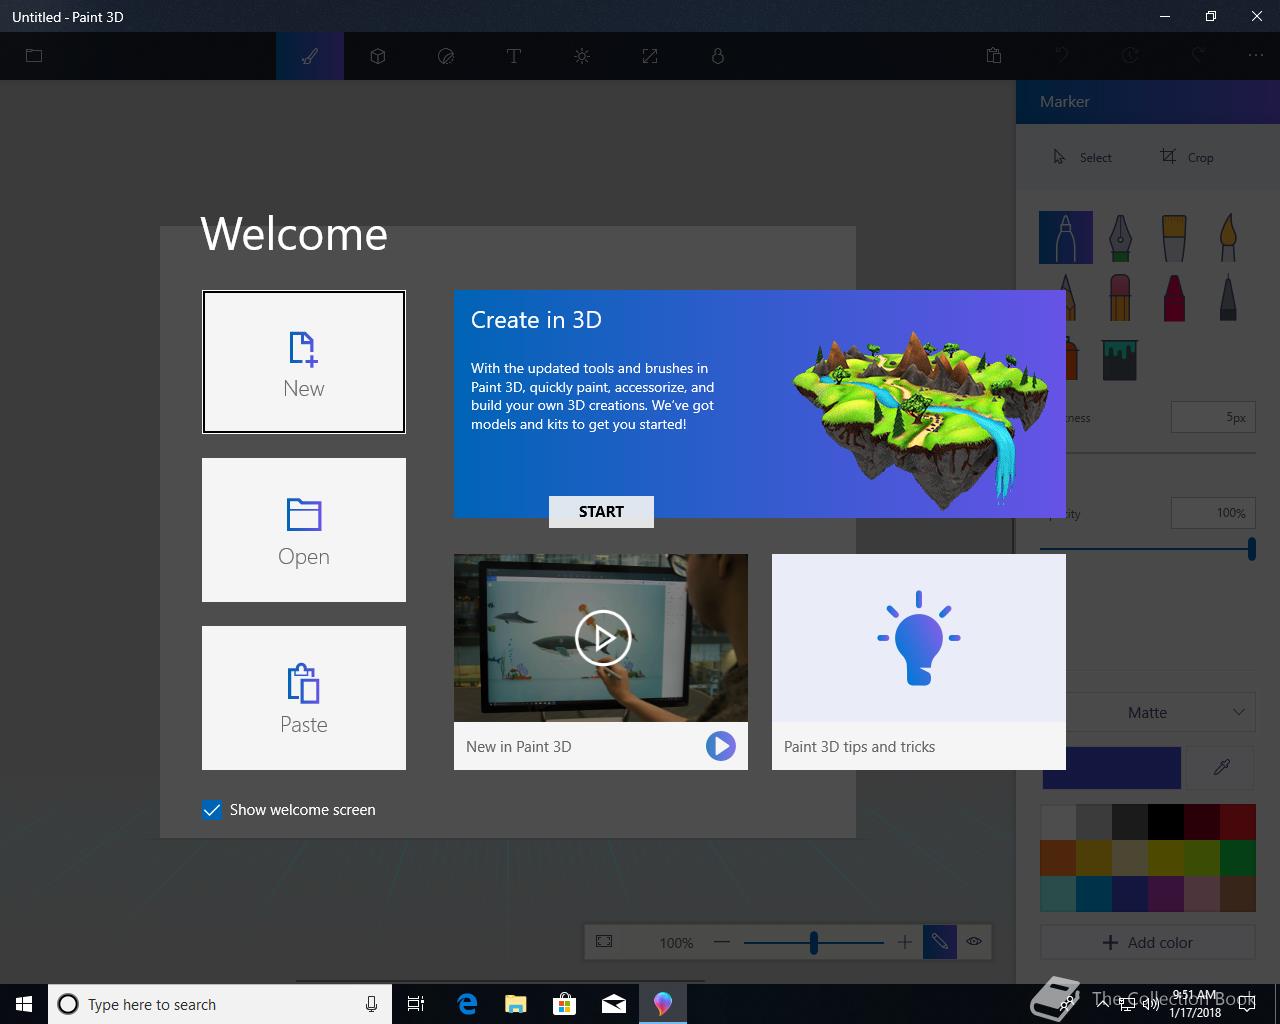Image resolution: width=1280 pixels, height=1024 pixels.
Task: Click the current color navy swatch
Action: (x=1111, y=768)
